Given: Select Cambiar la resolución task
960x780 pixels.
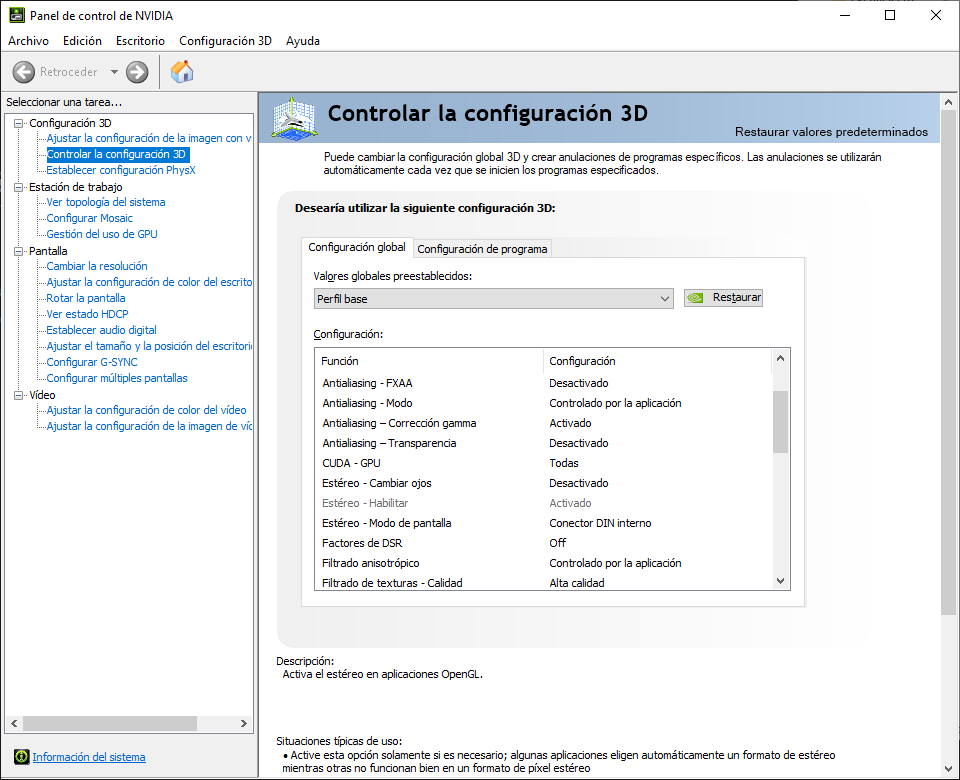Looking at the screenshot, I should point(97,266).
